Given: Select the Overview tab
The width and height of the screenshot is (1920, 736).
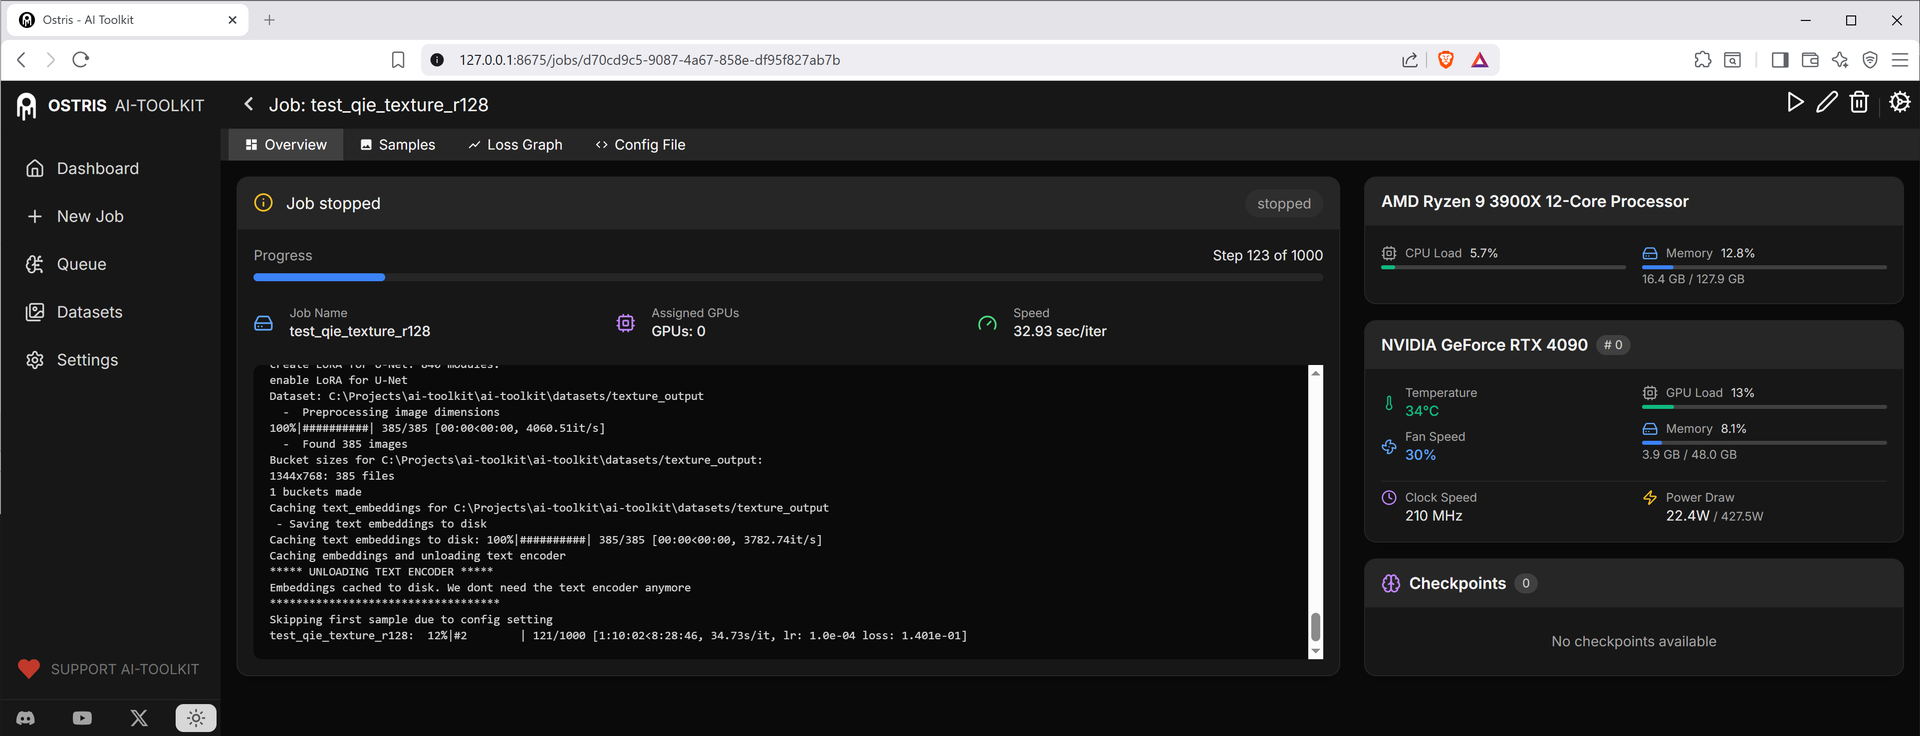Looking at the screenshot, I should point(286,145).
